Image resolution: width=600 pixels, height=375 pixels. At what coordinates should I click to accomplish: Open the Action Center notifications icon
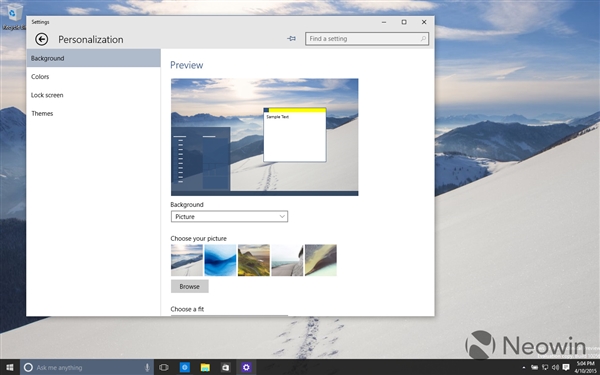click(x=566, y=368)
